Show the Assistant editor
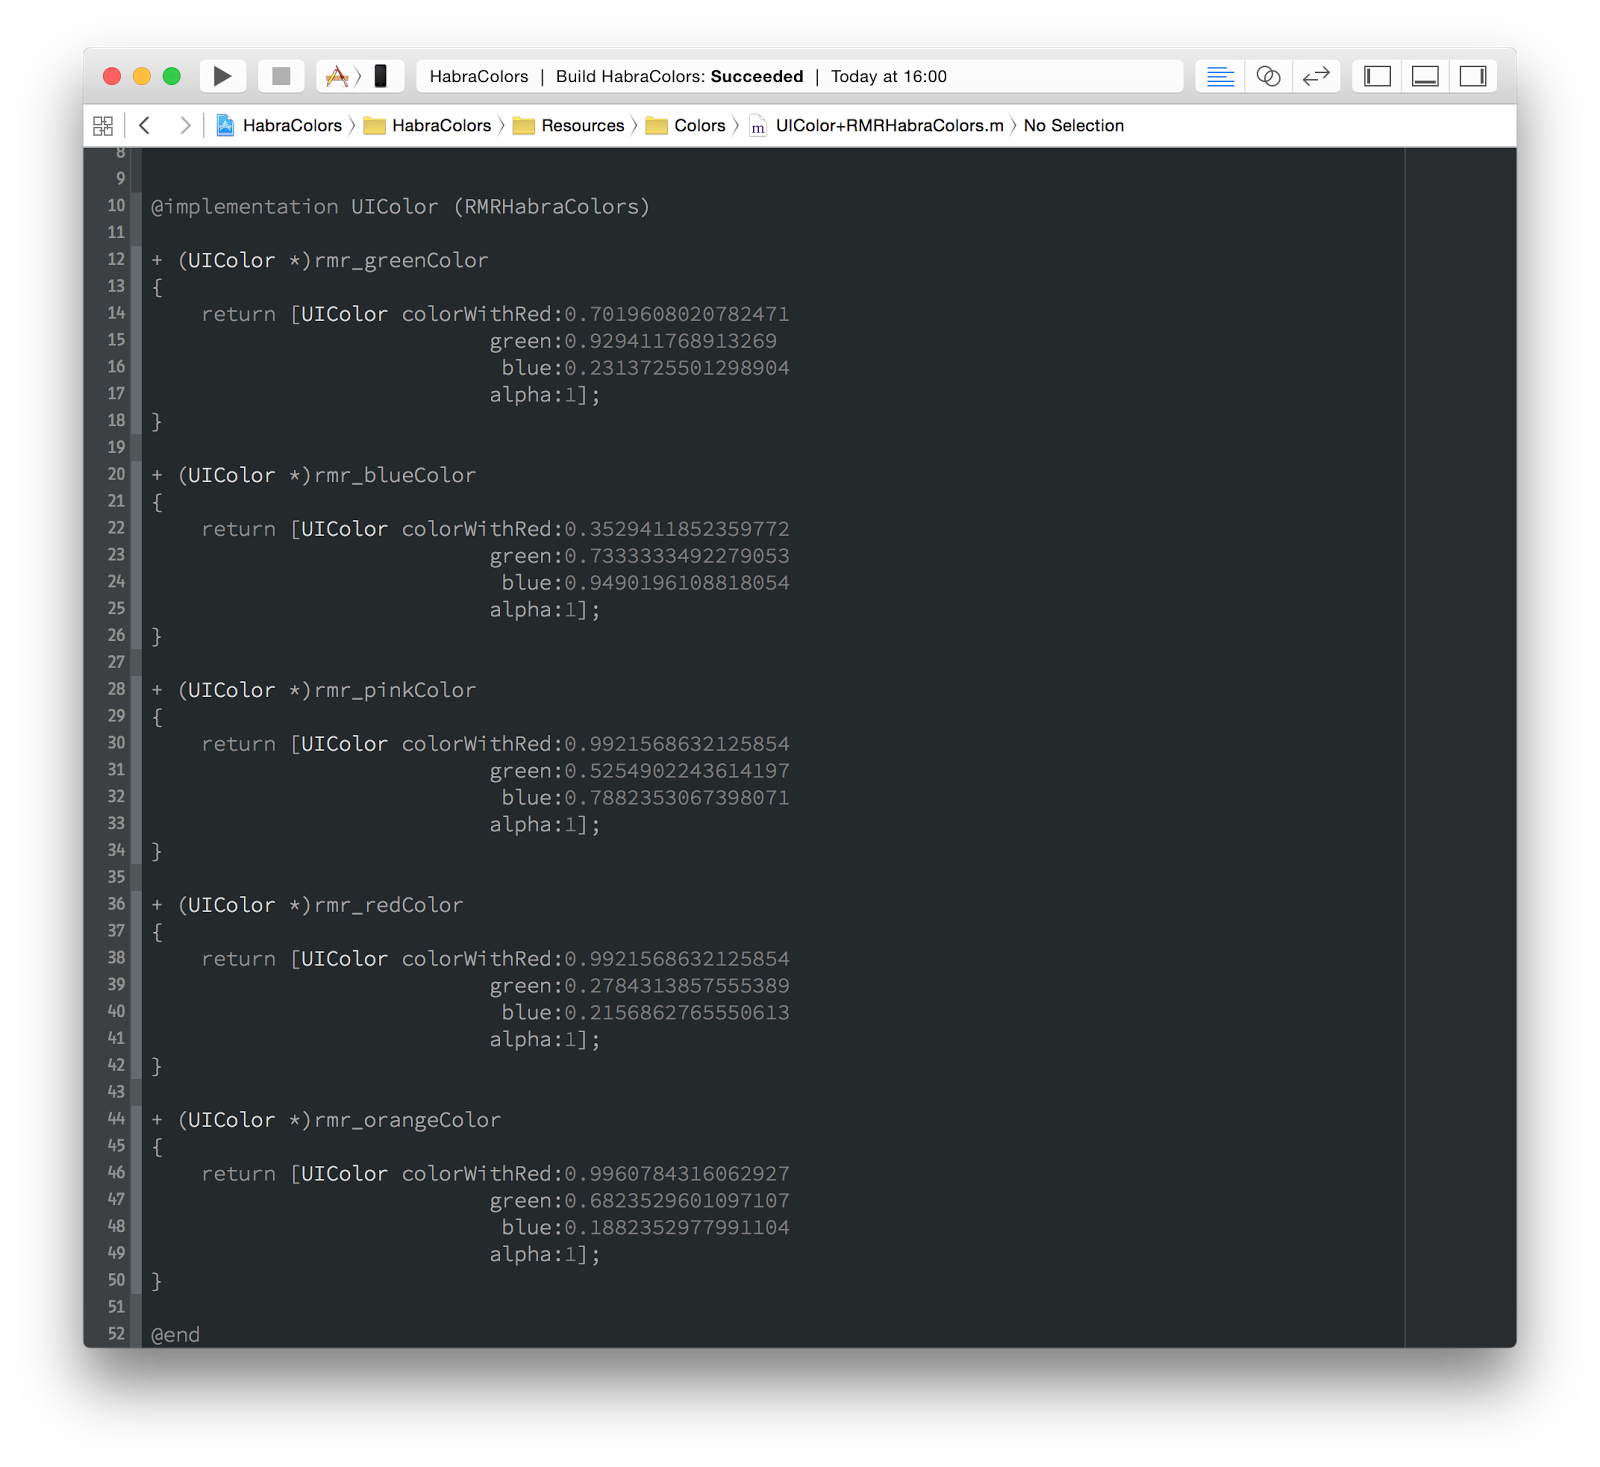 1268,76
